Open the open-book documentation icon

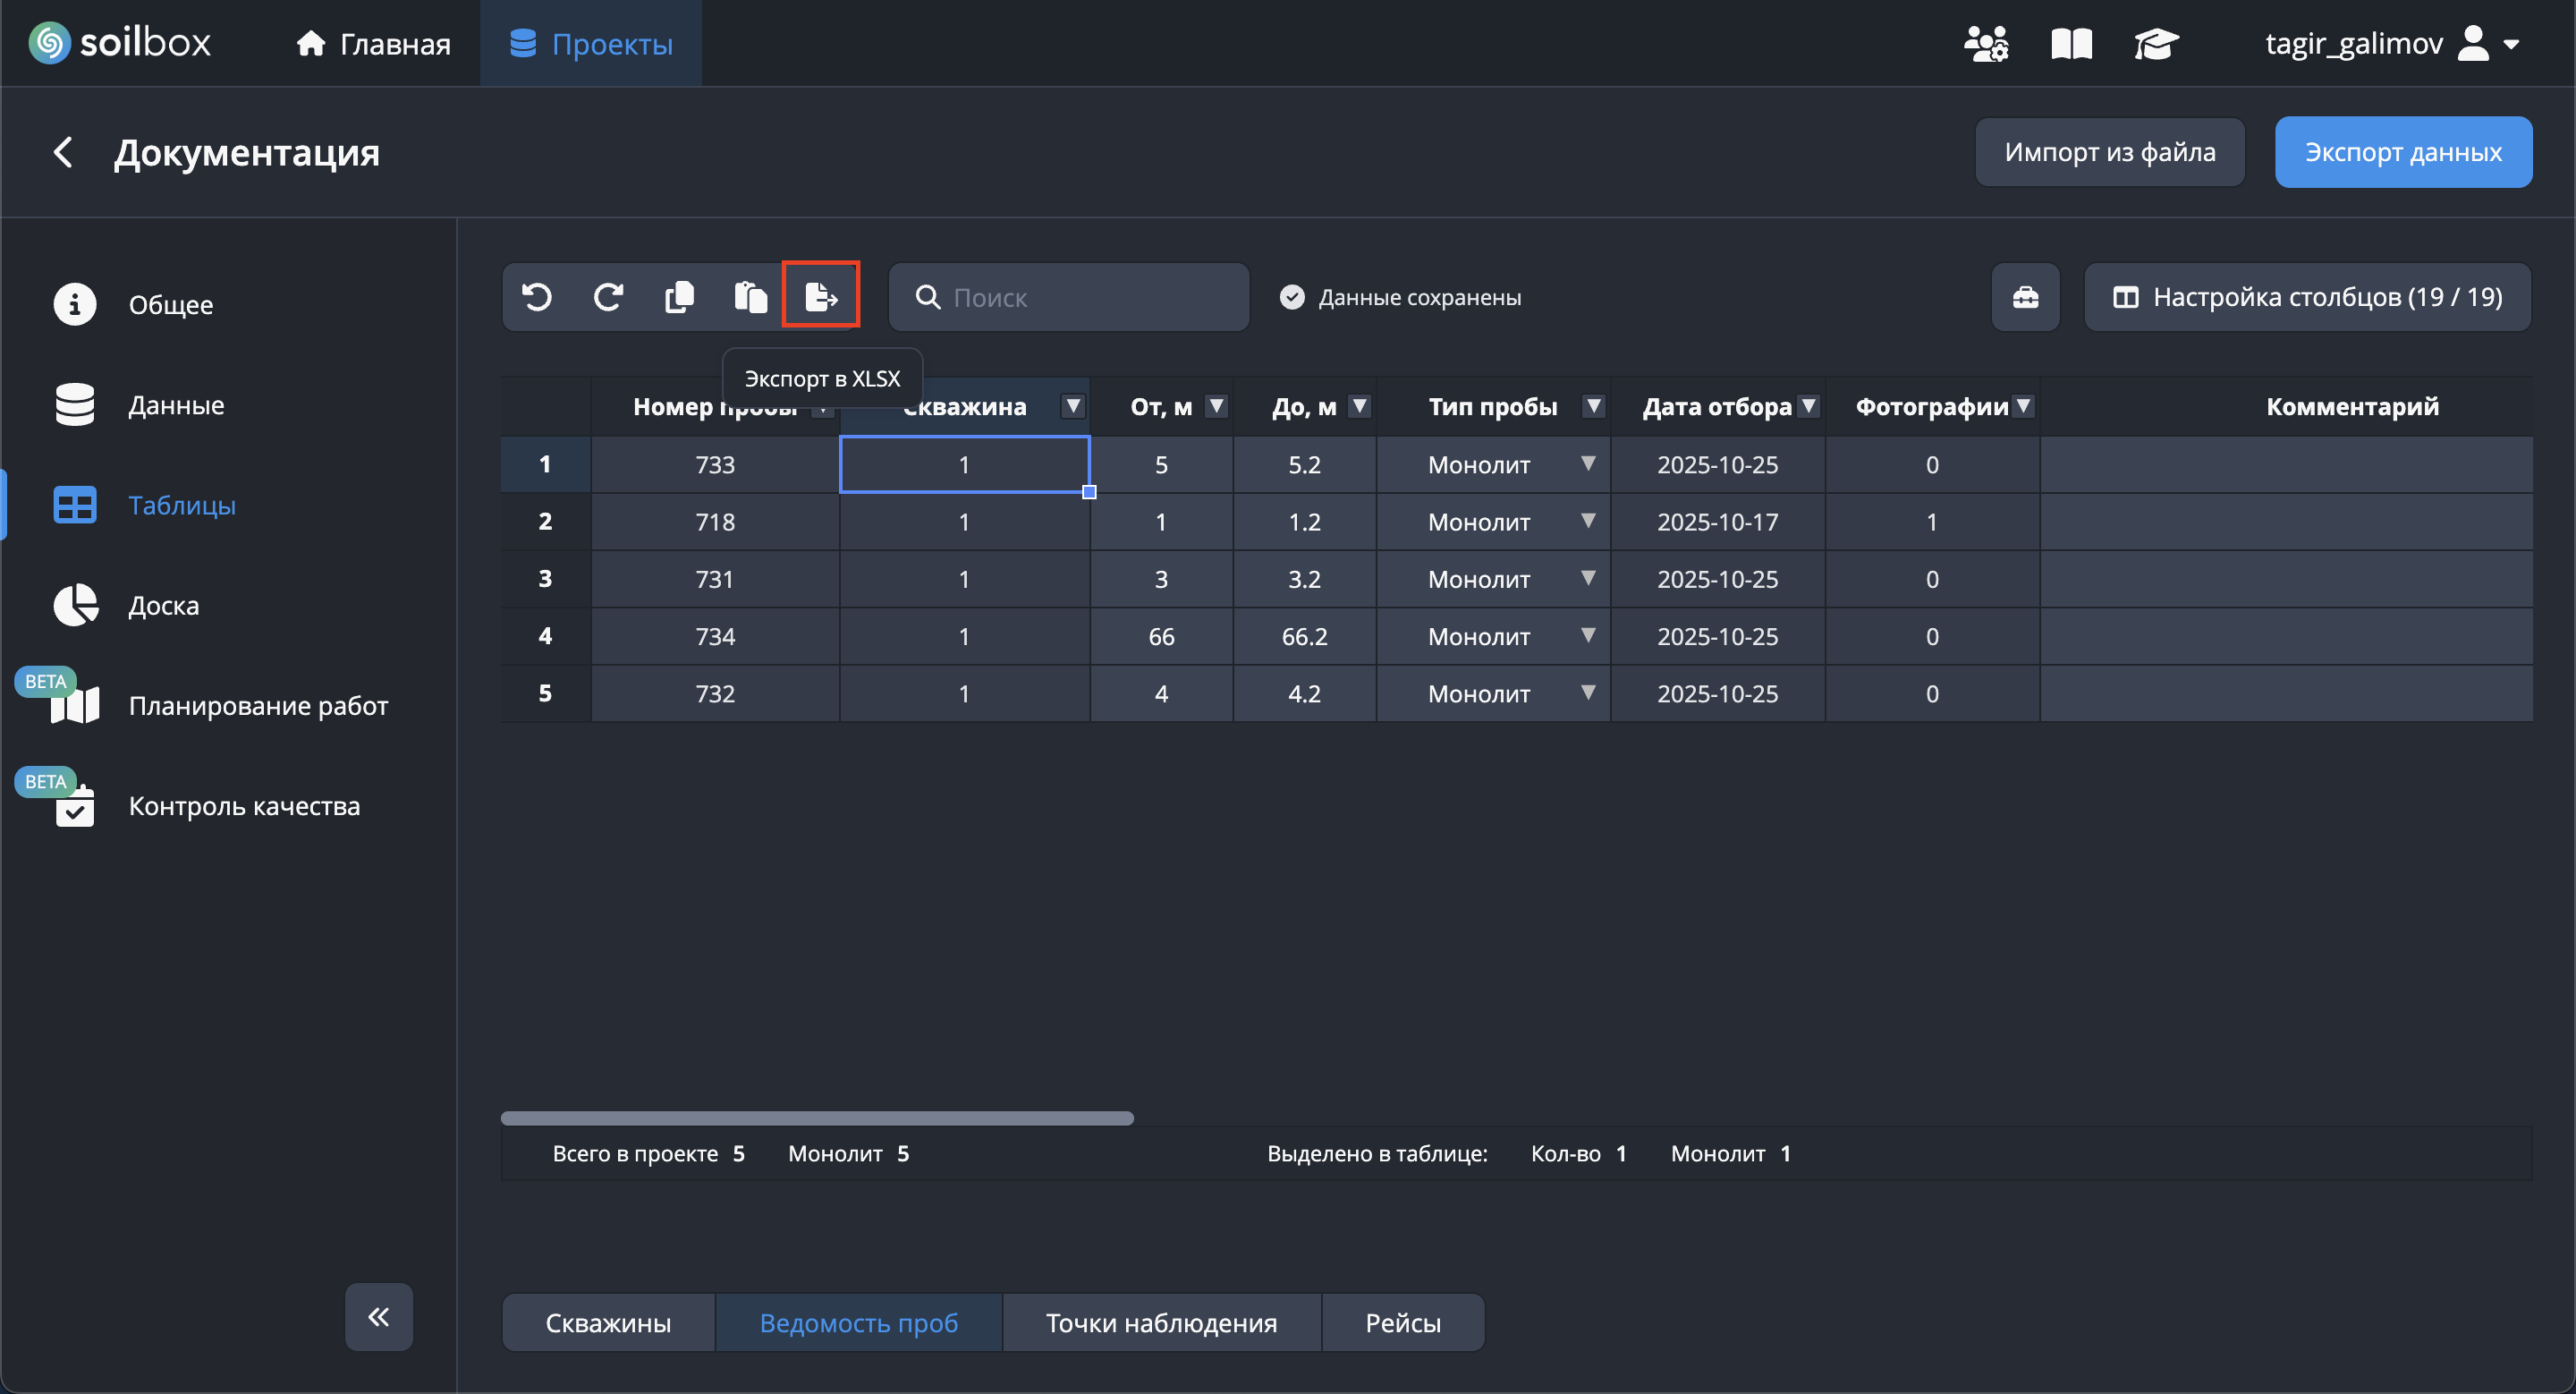[2071, 44]
